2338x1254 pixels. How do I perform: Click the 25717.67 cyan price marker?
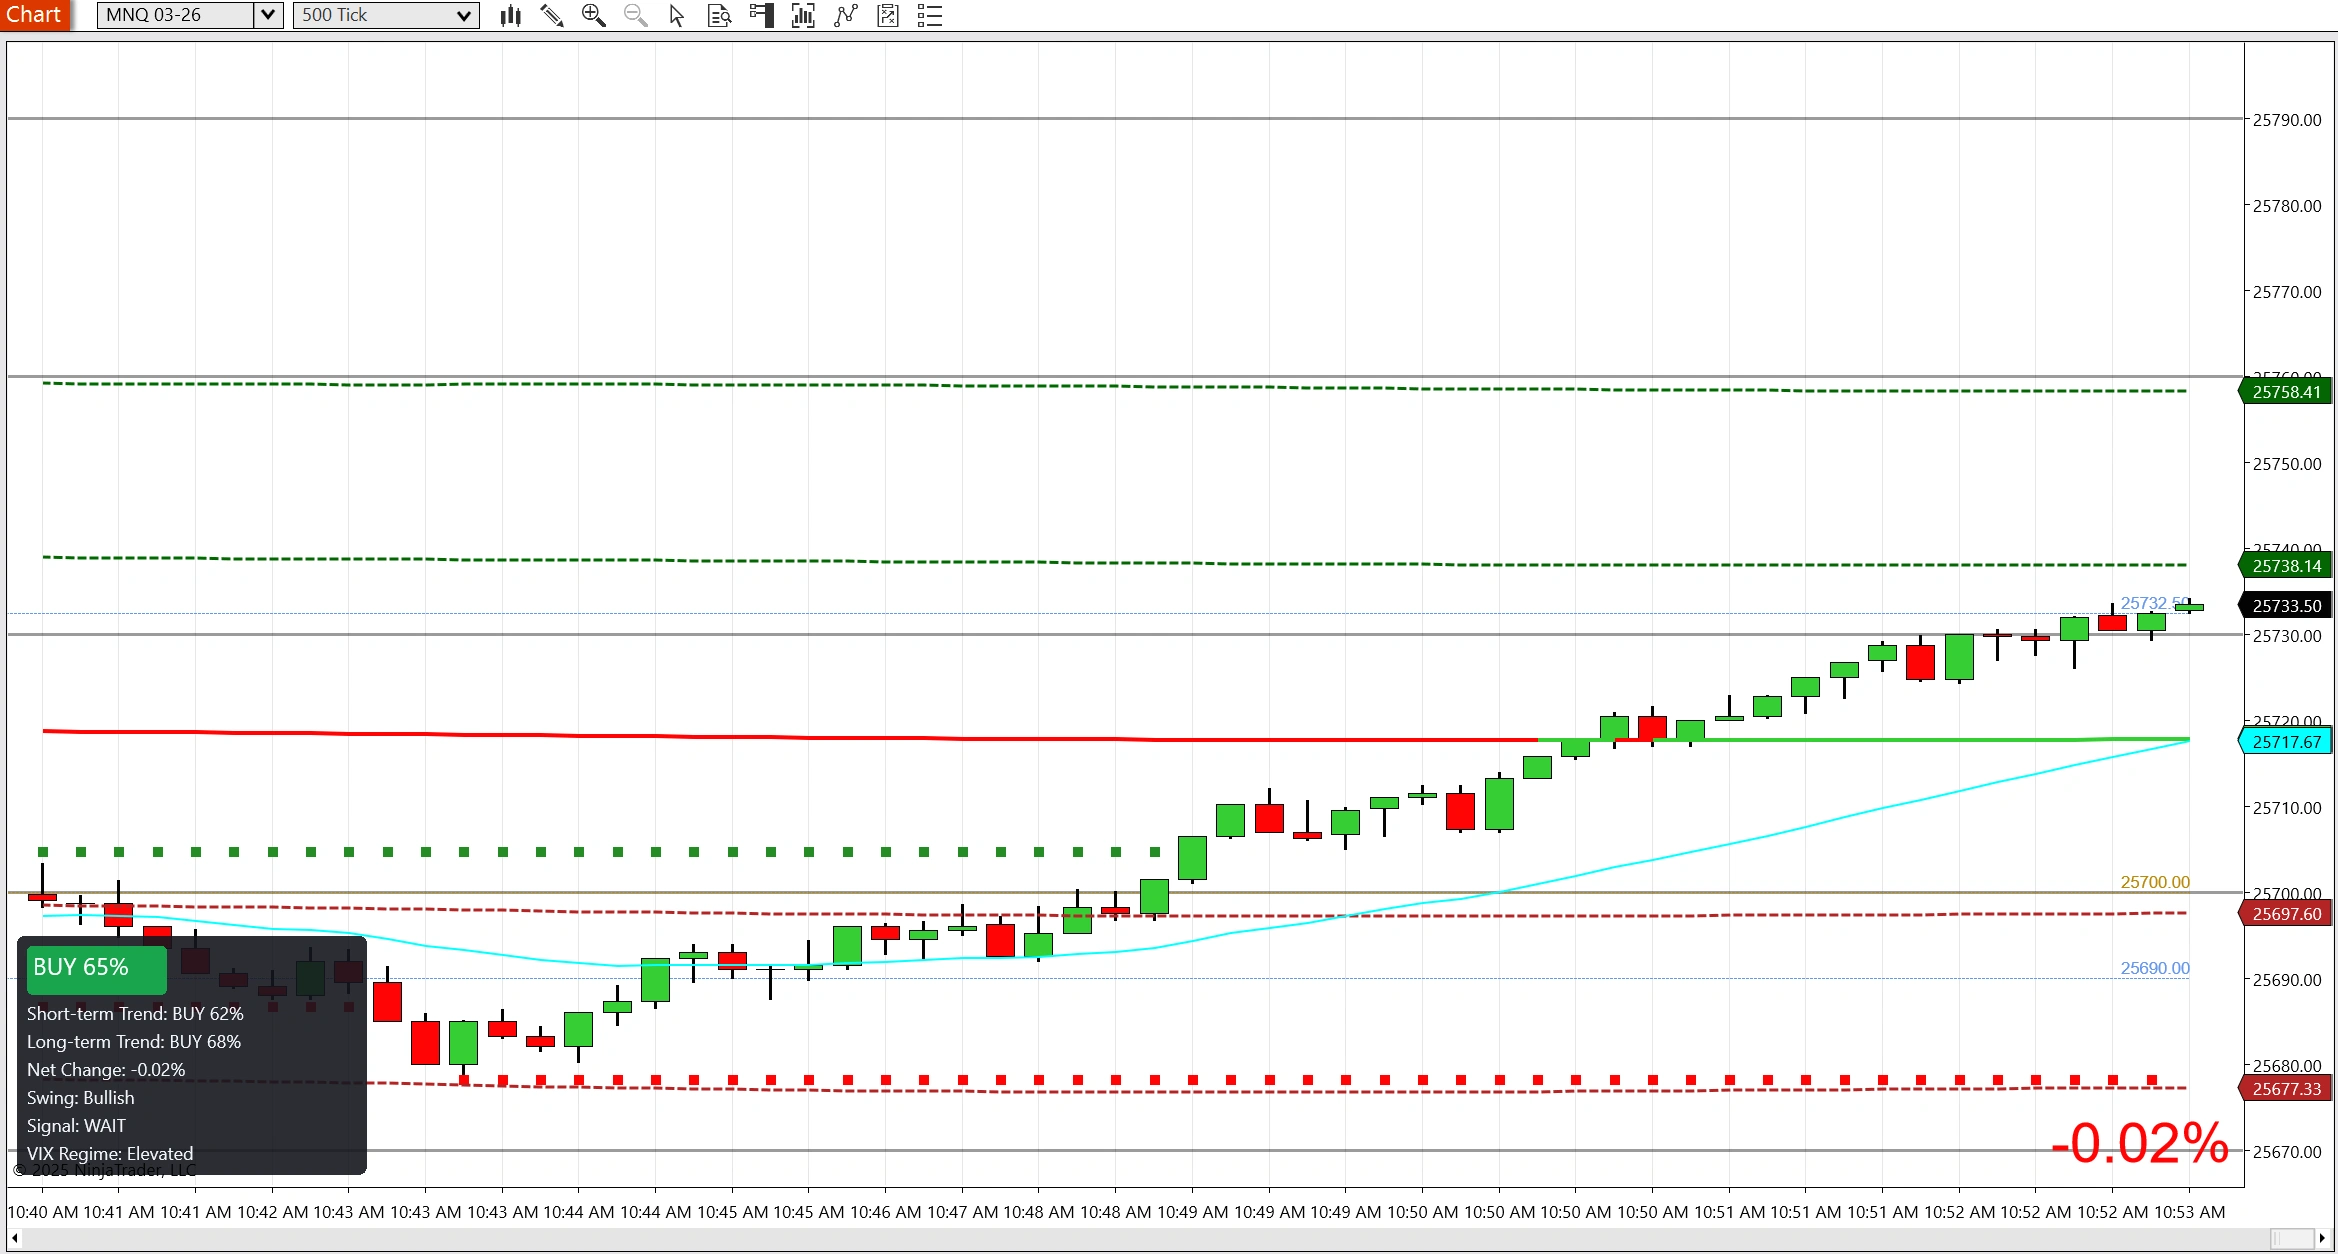coord(2287,742)
